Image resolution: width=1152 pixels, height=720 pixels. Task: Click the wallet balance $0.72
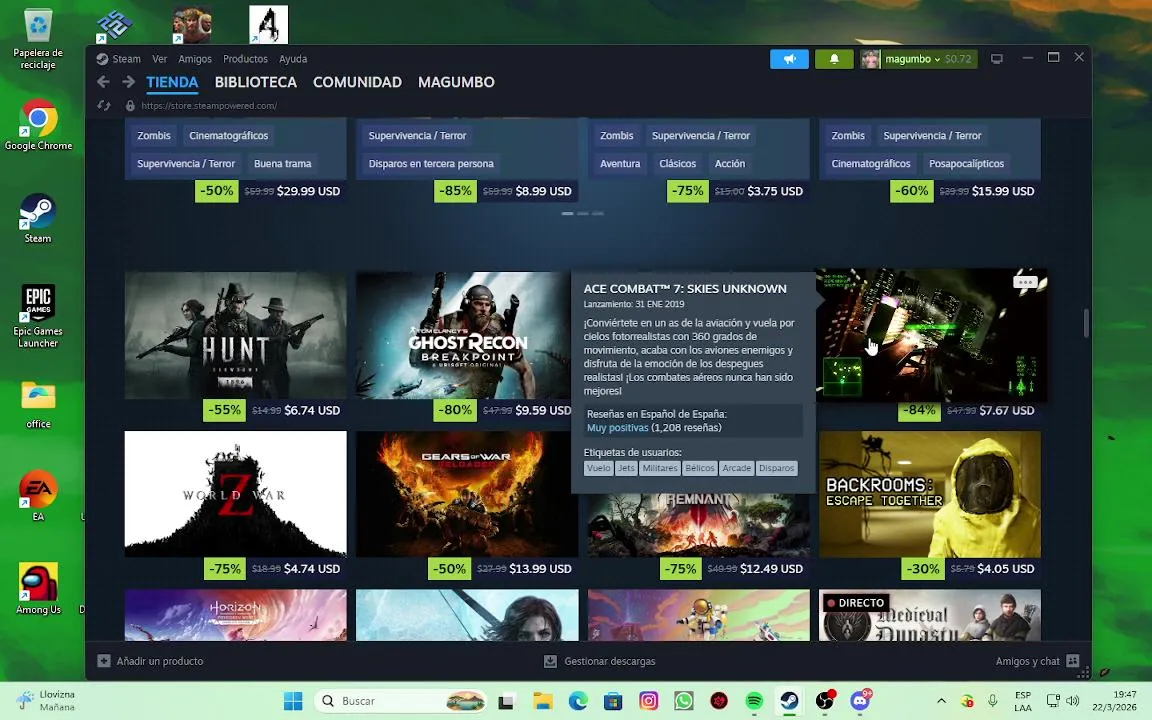click(x=958, y=59)
